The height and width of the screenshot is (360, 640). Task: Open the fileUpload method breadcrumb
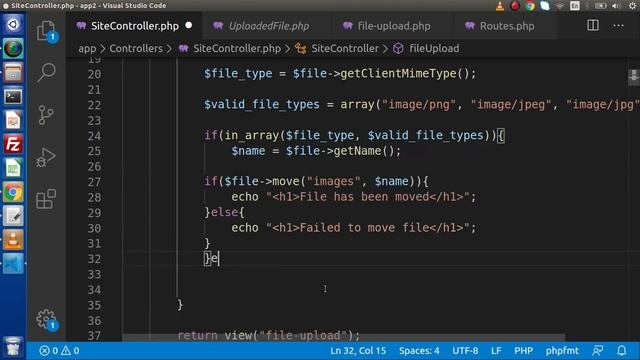[x=433, y=49]
